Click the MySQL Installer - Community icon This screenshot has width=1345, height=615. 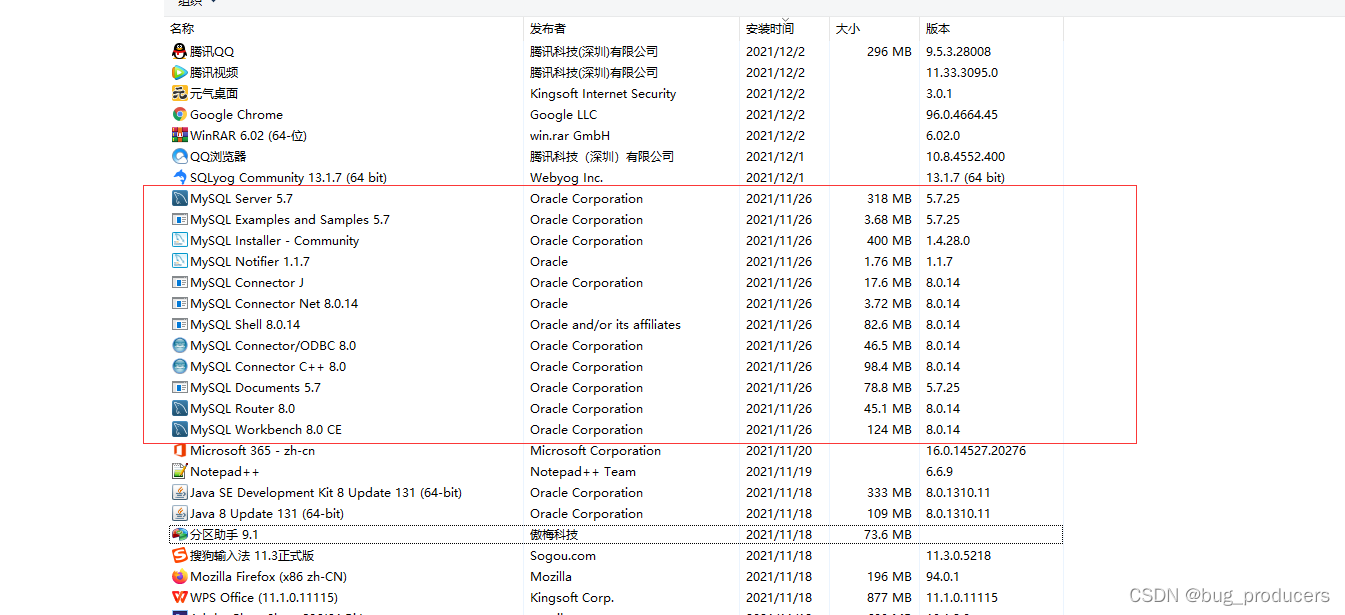pos(179,240)
